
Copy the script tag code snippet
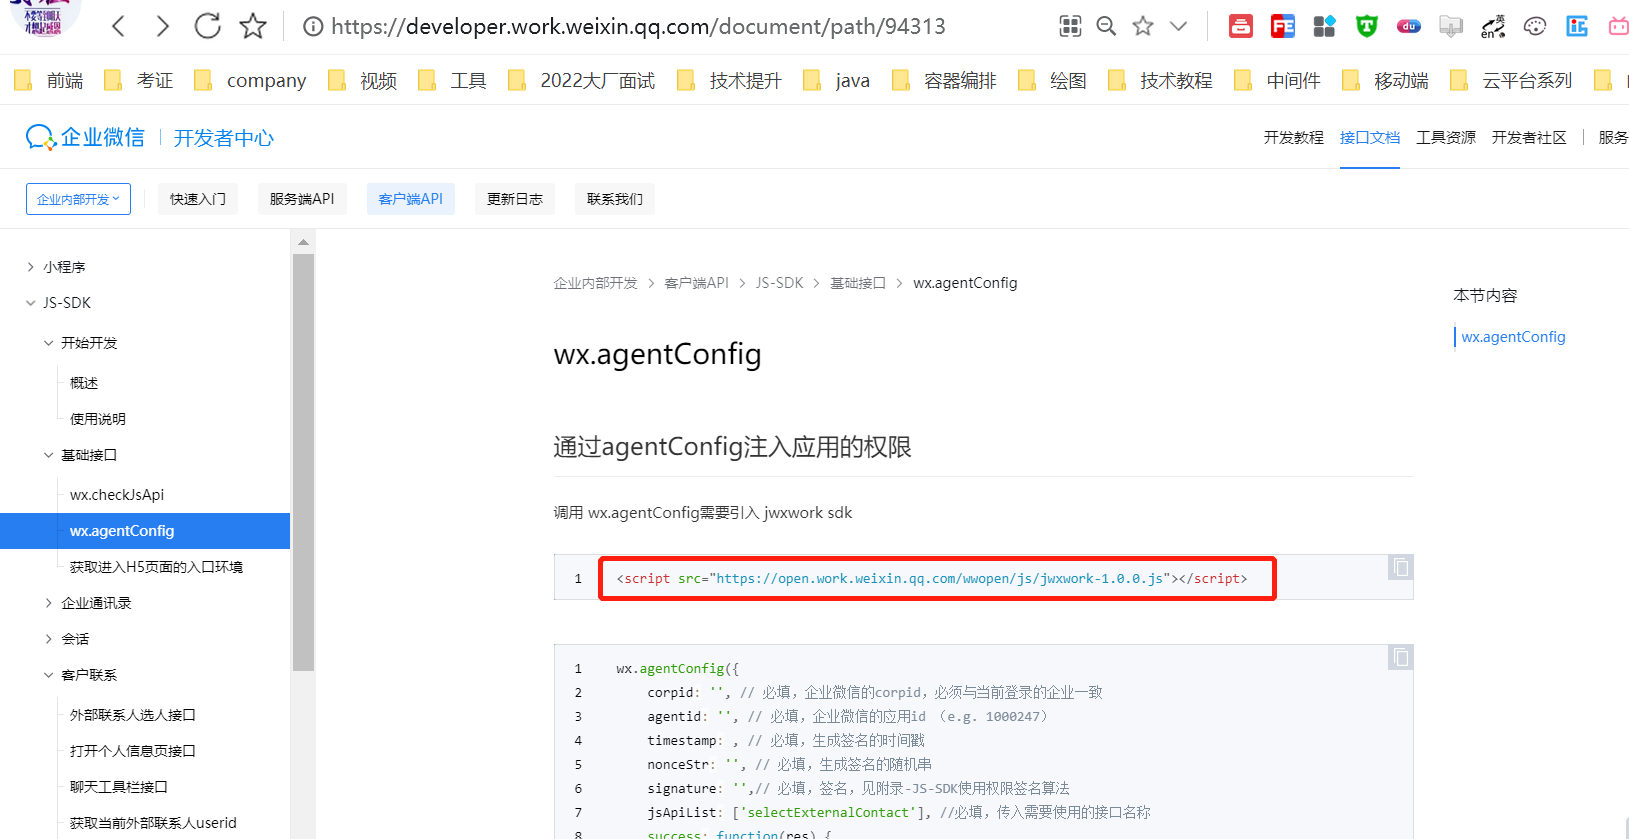1401,568
